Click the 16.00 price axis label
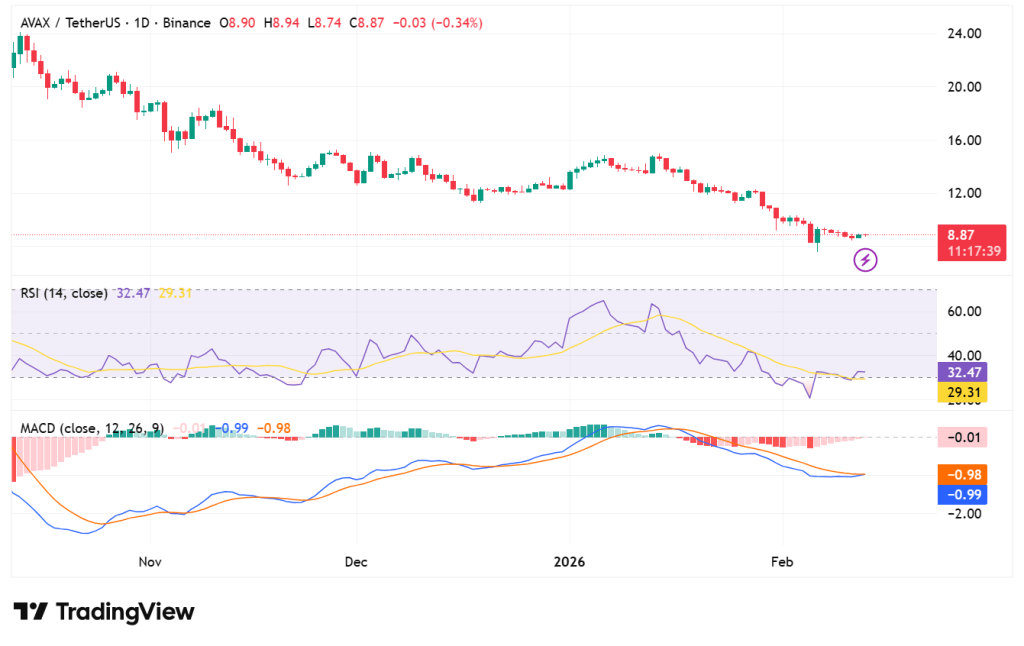The width and height of the screenshot is (1024, 646). [964, 140]
